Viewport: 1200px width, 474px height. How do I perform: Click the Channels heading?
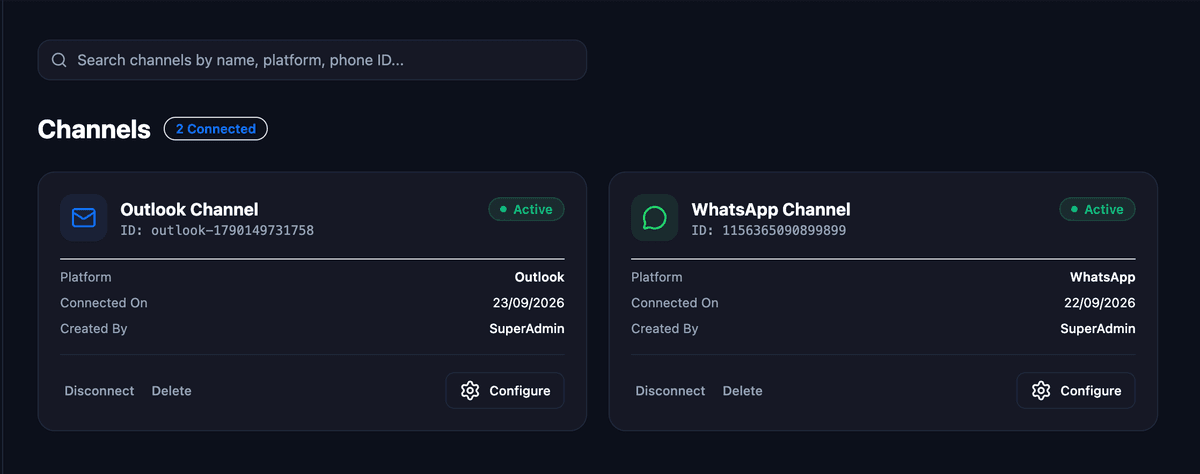point(94,129)
